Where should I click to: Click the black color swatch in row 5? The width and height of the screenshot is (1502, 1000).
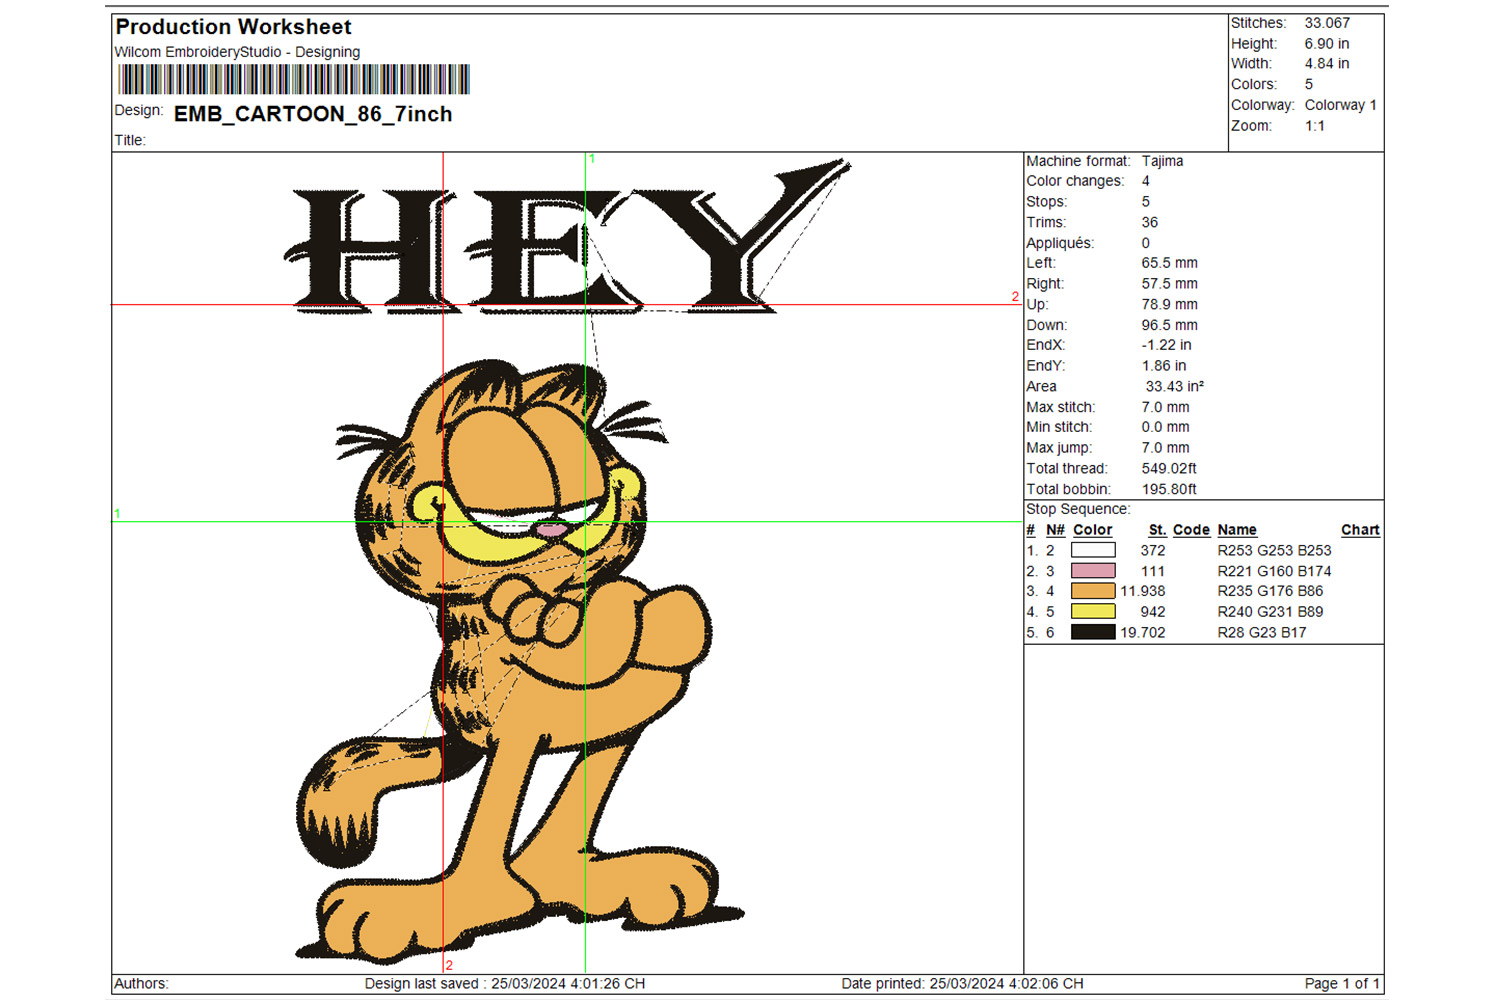click(x=1092, y=632)
